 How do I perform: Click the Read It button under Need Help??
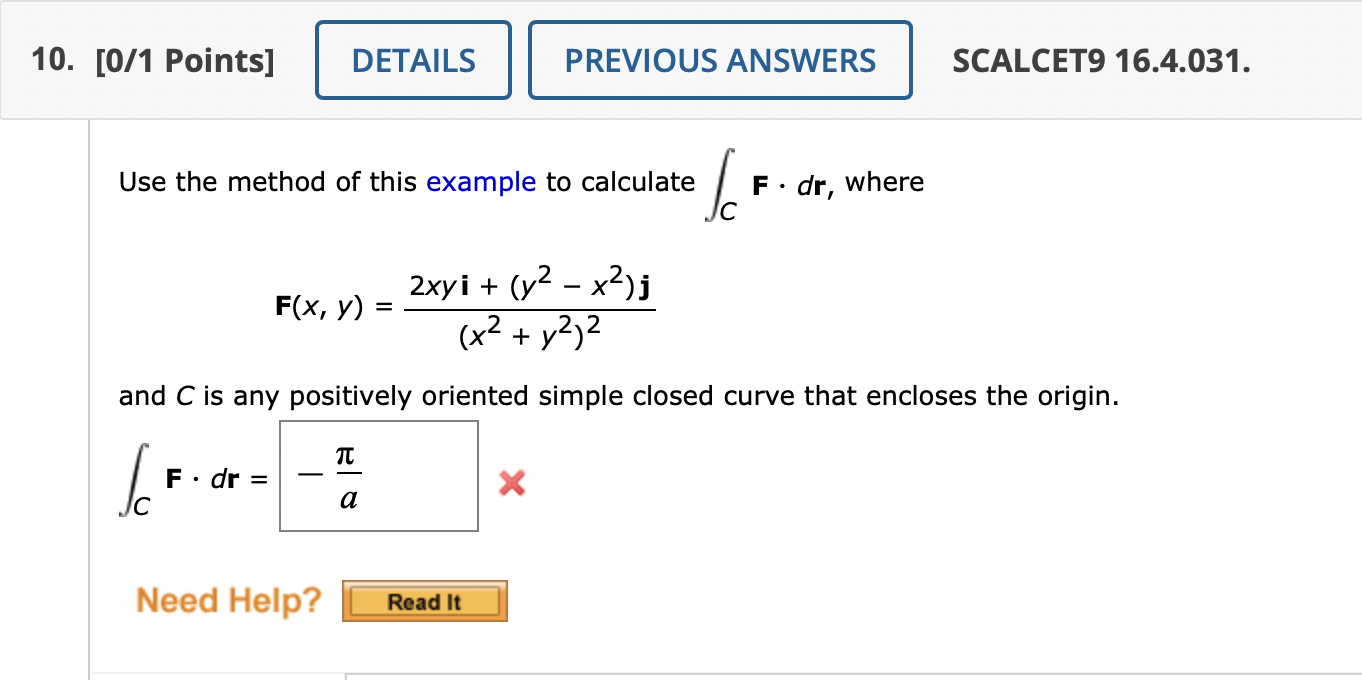point(424,601)
